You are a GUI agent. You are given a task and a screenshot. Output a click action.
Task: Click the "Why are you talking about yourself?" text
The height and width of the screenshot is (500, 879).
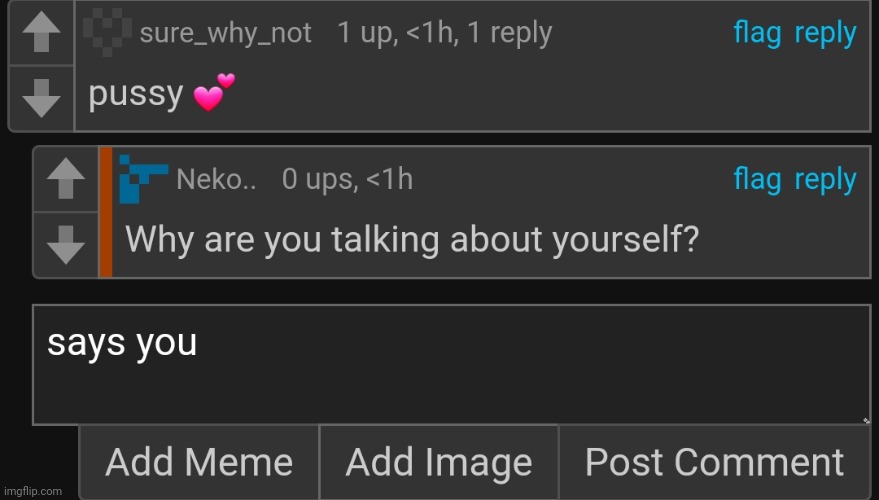click(411, 241)
